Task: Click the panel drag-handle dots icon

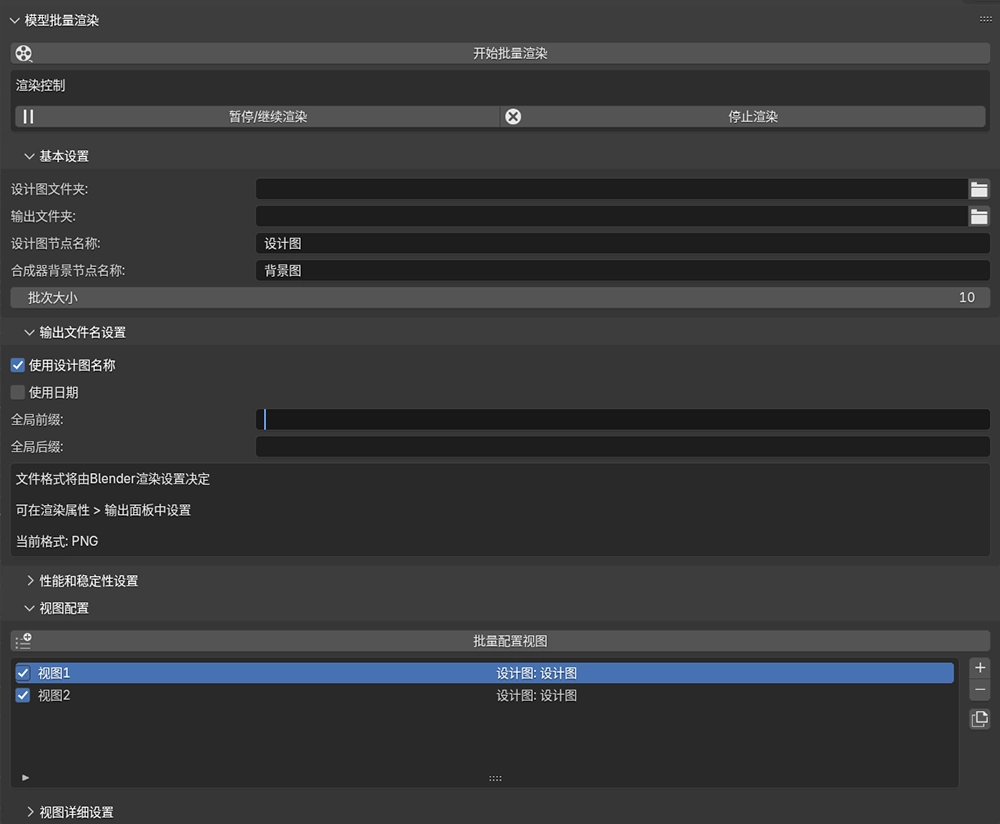Action: pyautogui.click(x=985, y=20)
